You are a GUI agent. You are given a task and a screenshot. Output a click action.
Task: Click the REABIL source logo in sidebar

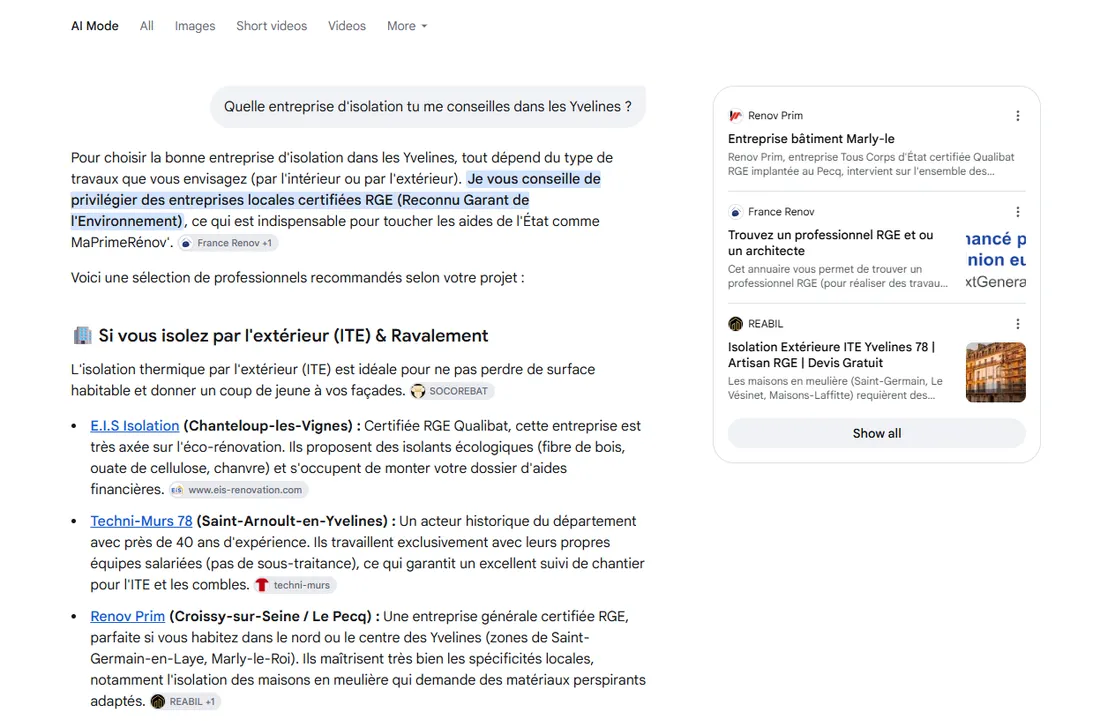[x=735, y=324]
